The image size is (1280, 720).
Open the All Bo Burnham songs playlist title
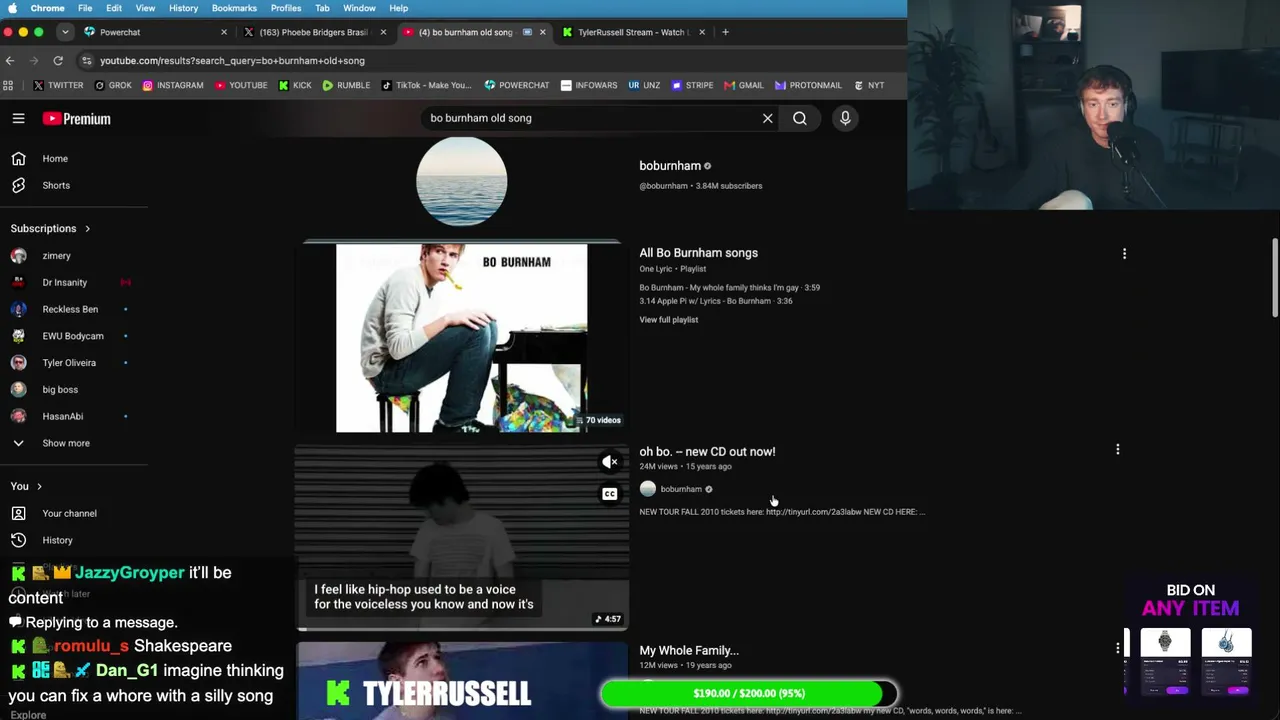click(x=699, y=253)
